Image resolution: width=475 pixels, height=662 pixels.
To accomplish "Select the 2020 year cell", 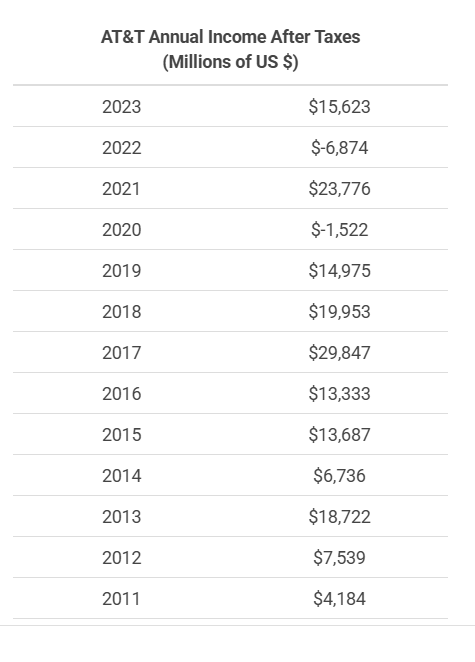I will 122,230.
